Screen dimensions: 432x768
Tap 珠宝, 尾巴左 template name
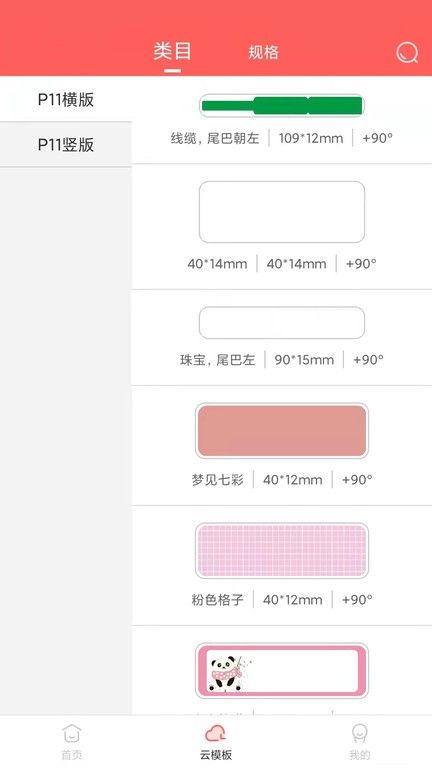pyautogui.click(x=217, y=360)
